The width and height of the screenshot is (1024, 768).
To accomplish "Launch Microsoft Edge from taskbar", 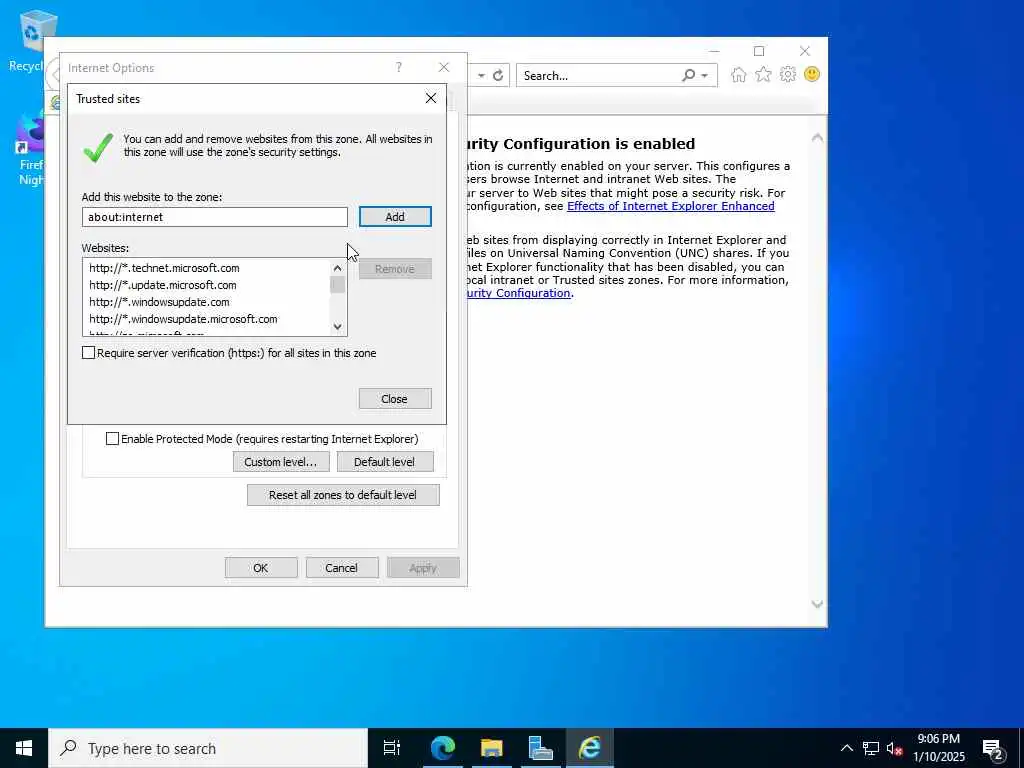I will click(x=443, y=748).
